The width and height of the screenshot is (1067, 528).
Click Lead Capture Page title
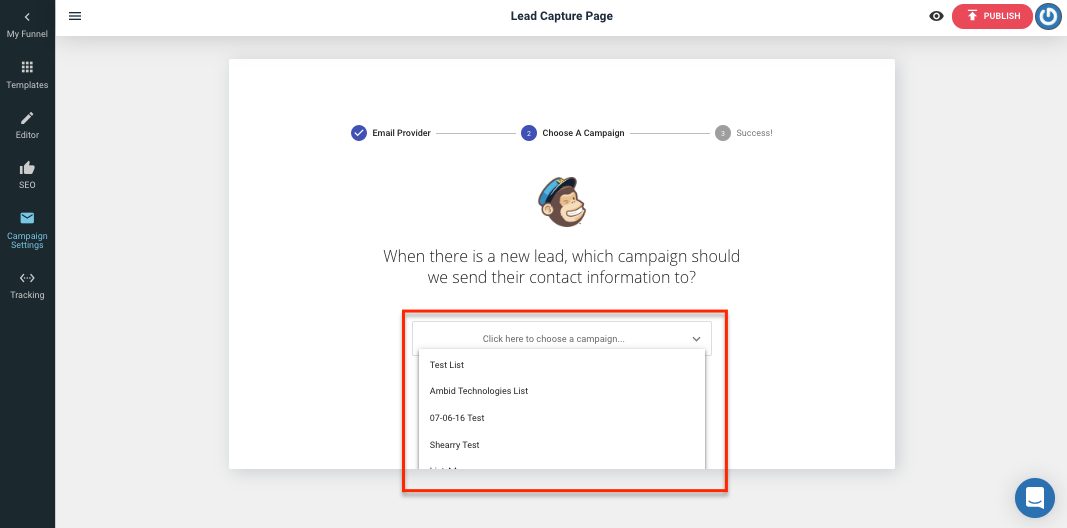click(x=562, y=16)
